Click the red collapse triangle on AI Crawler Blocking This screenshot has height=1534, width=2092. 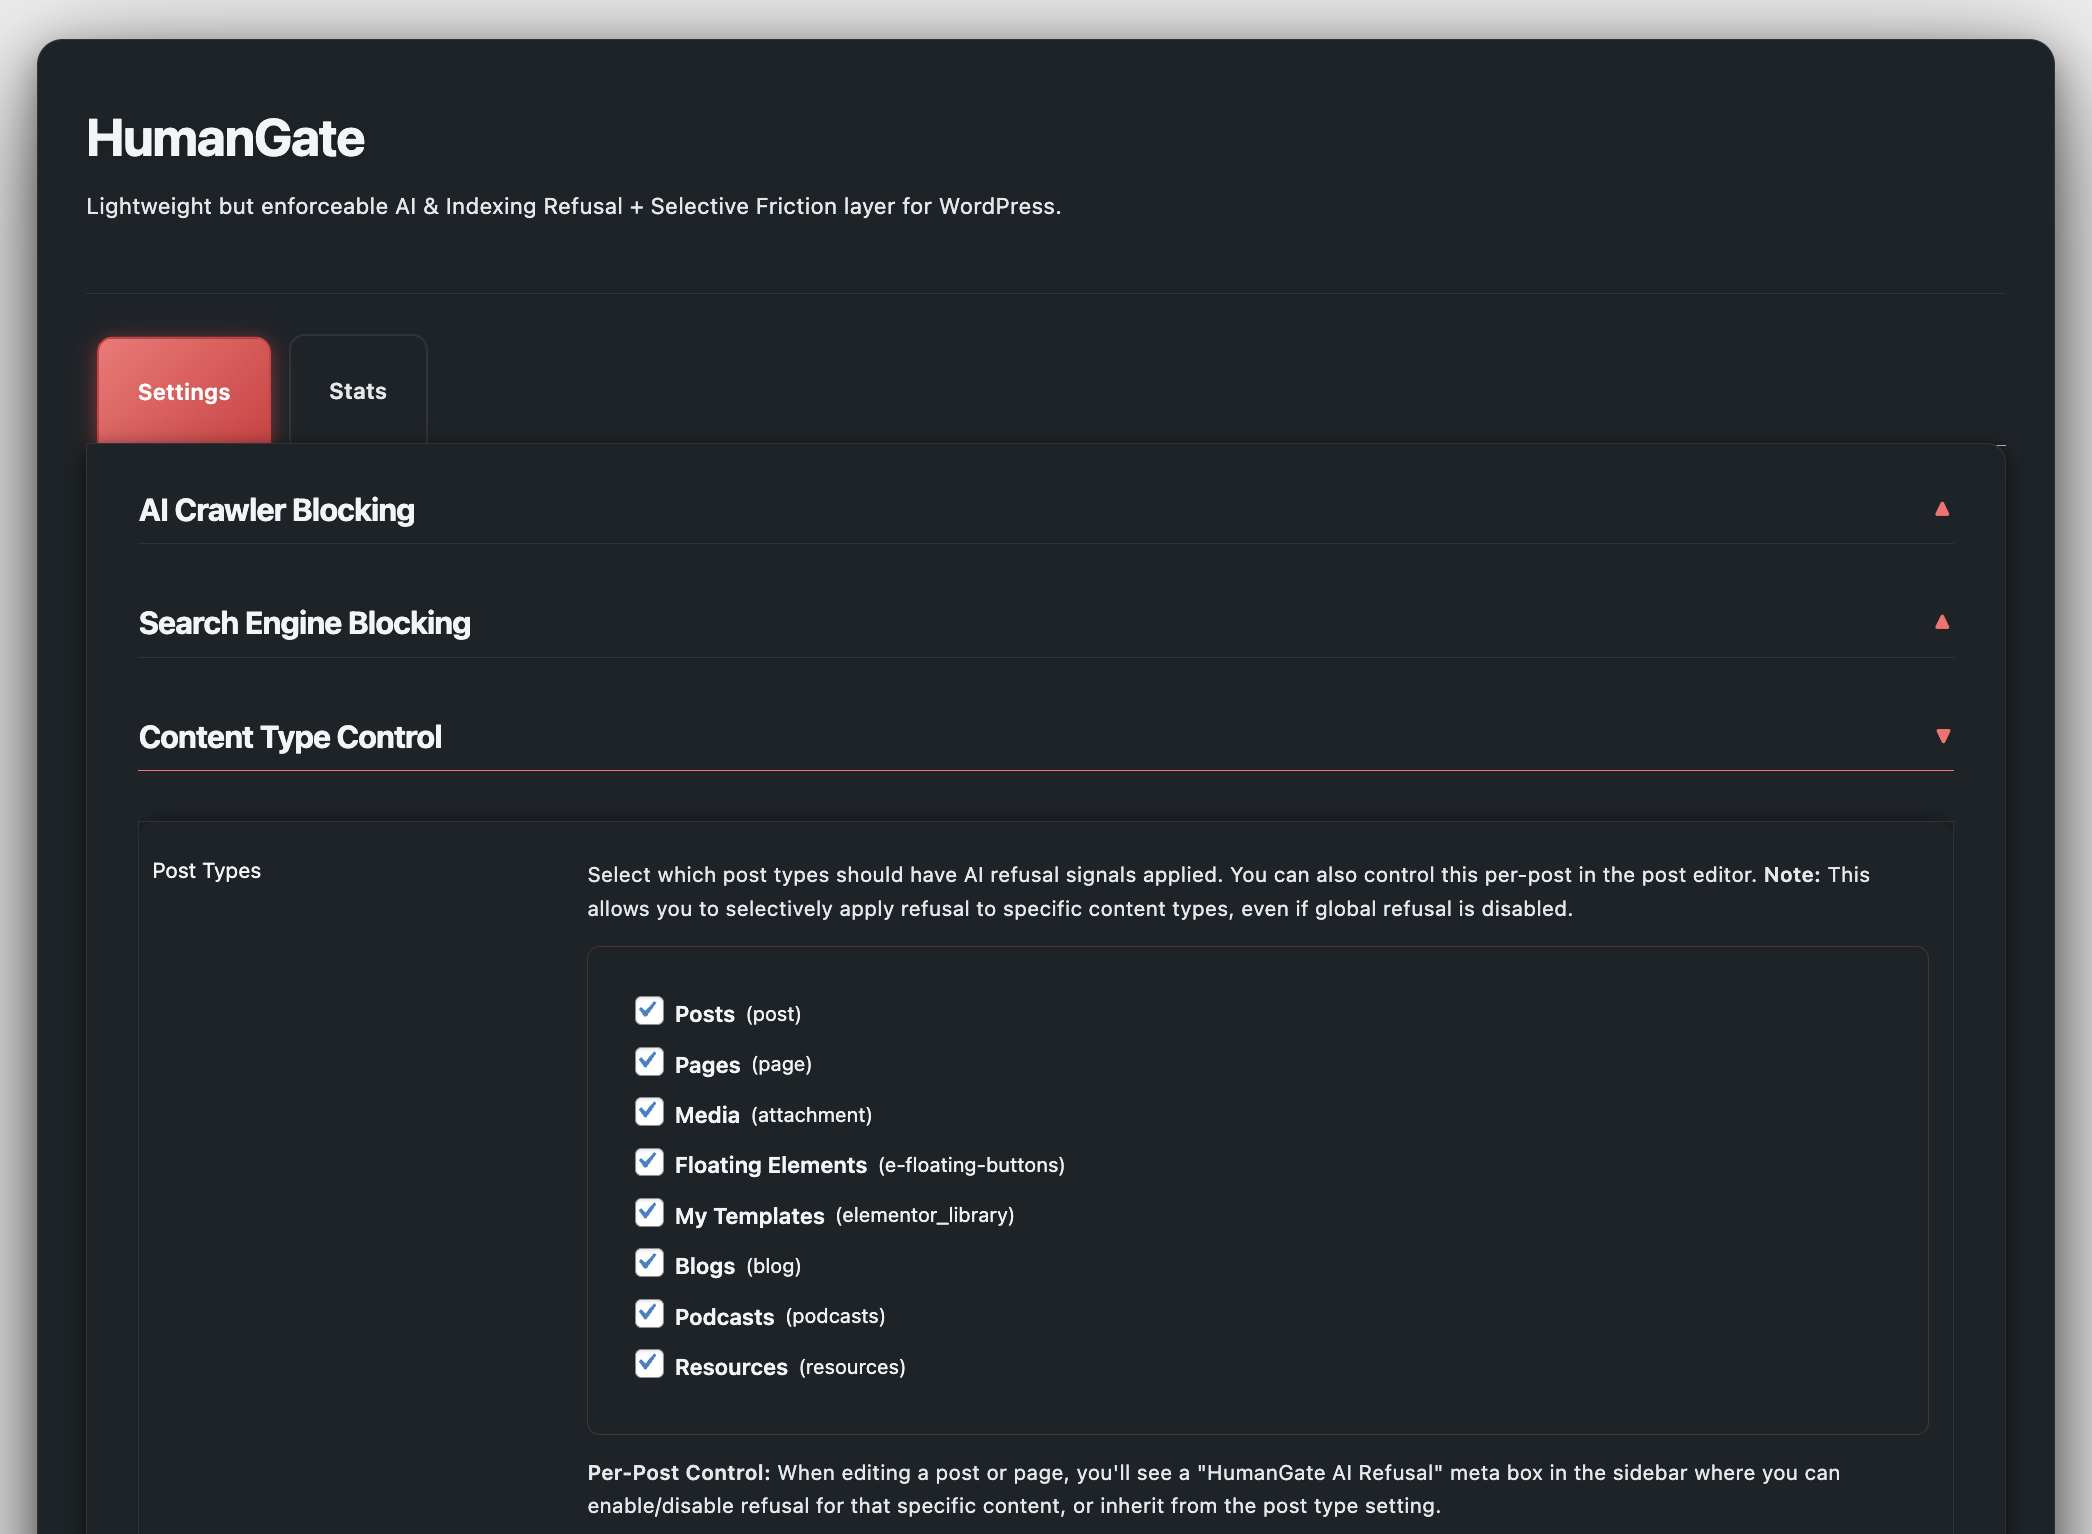coord(1941,509)
